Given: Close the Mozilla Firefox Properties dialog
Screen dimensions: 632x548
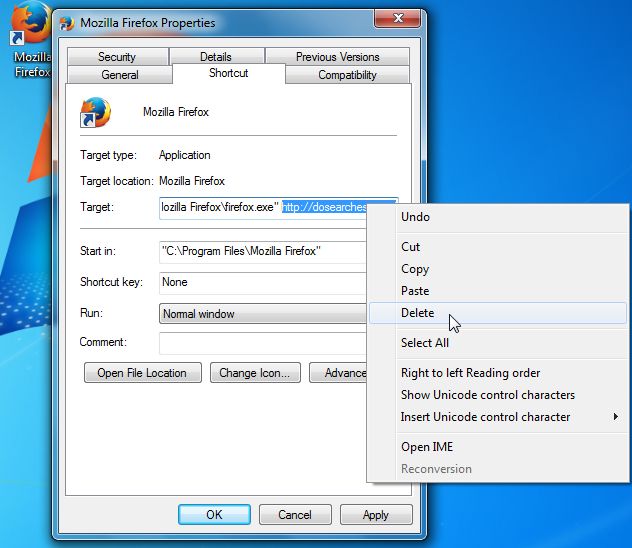Looking at the screenshot, I should click(x=397, y=18).
